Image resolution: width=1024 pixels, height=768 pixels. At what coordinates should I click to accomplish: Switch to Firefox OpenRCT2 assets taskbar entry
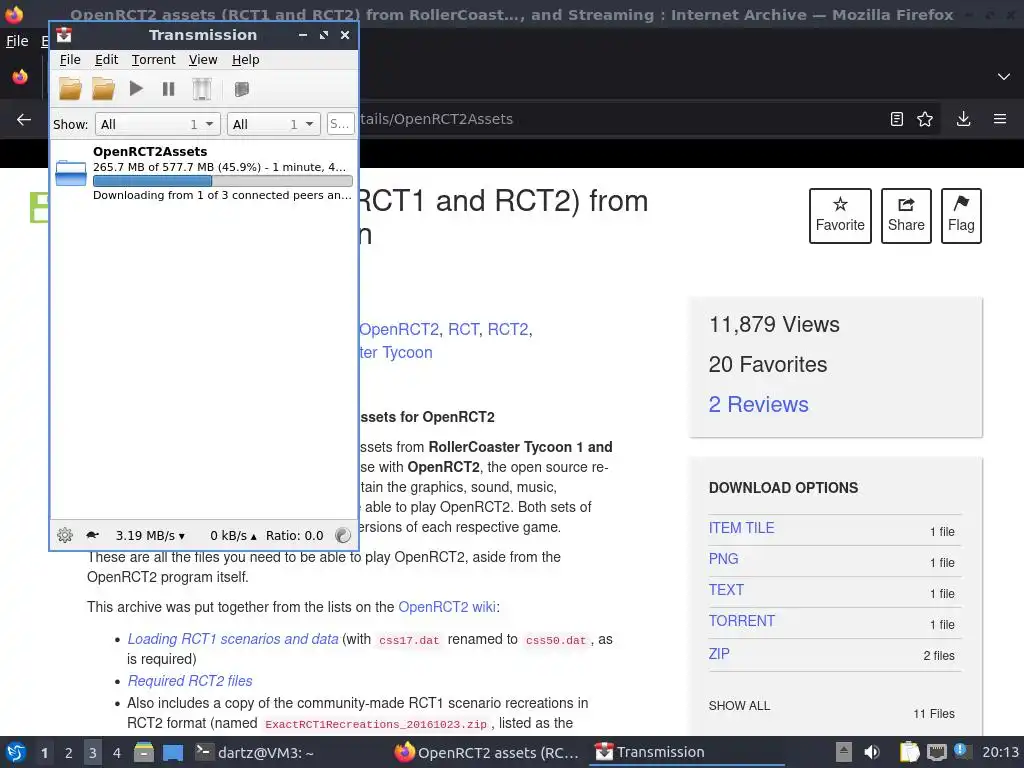[x=487, y=752]
